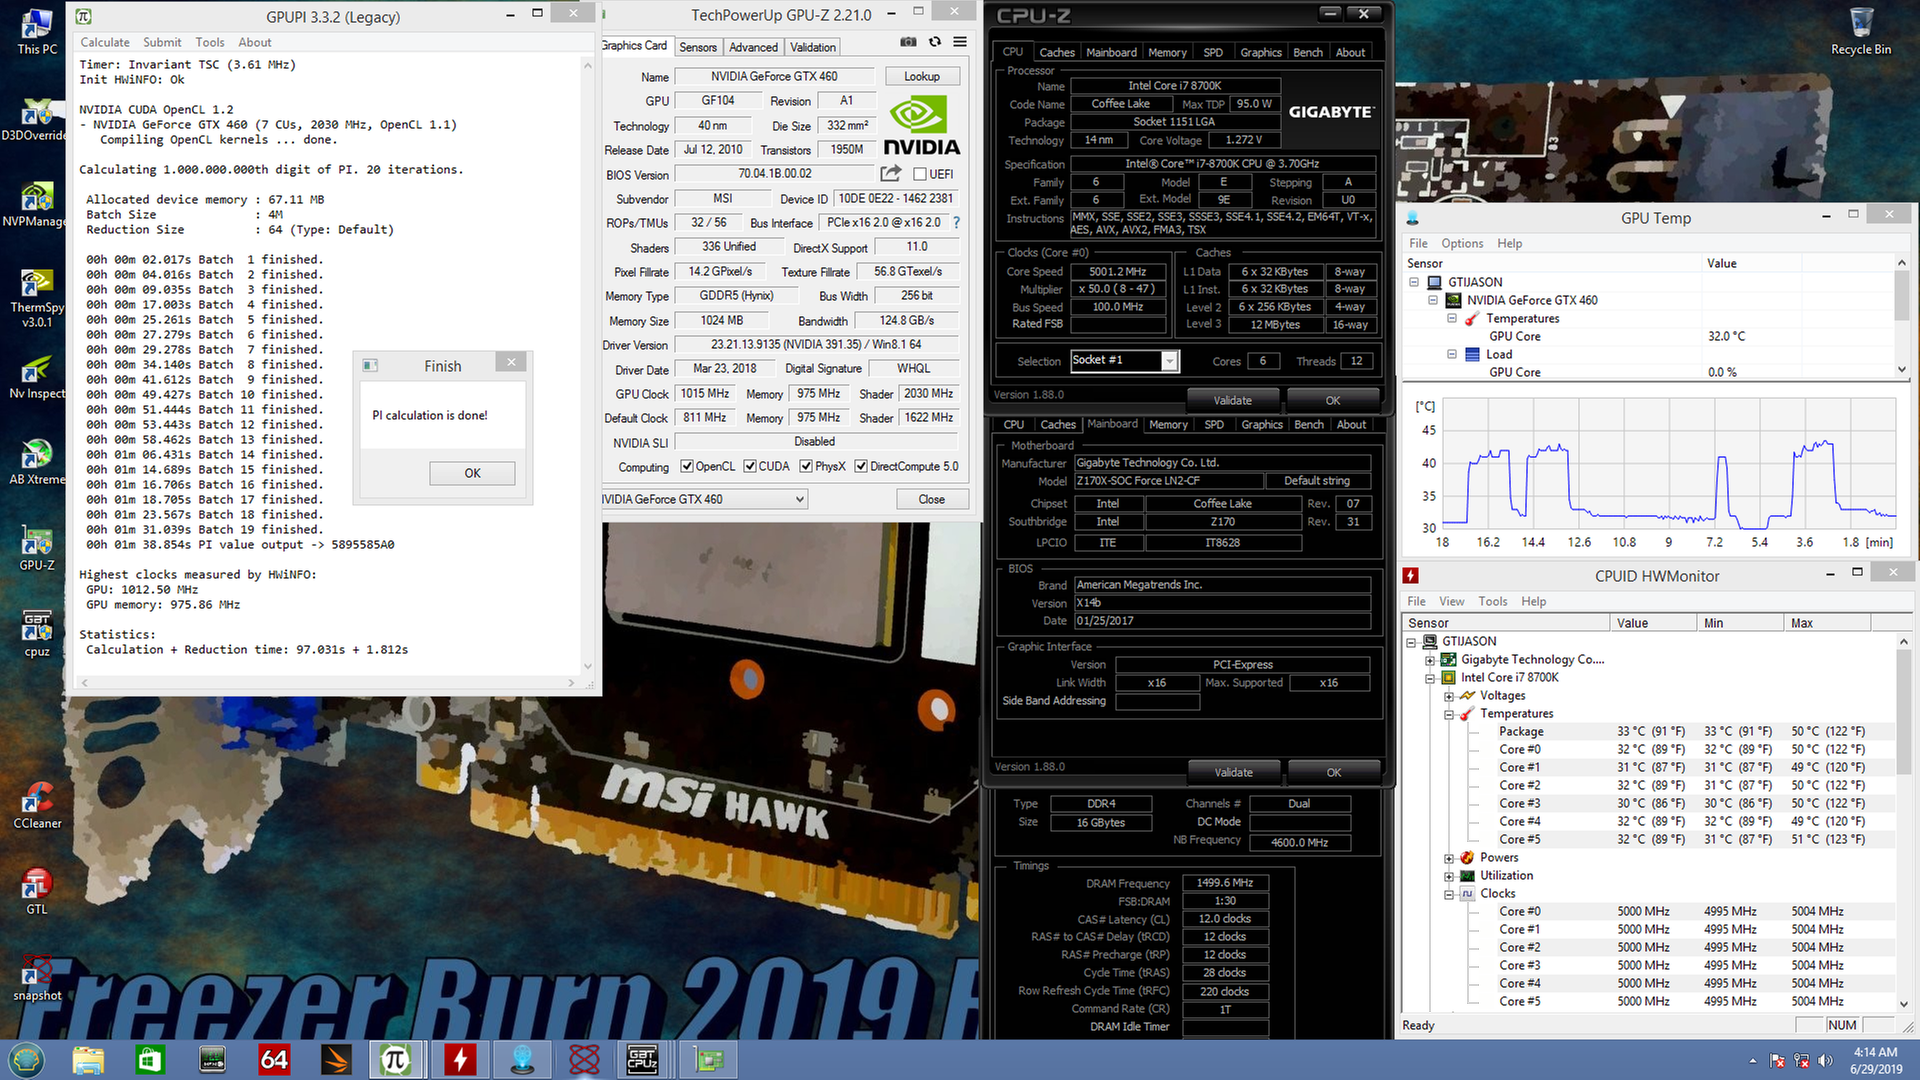Screen dimensions: 1920x1080
Task: Click the GPUPI vertical scrollbar
Action: [x=588, y=365]
